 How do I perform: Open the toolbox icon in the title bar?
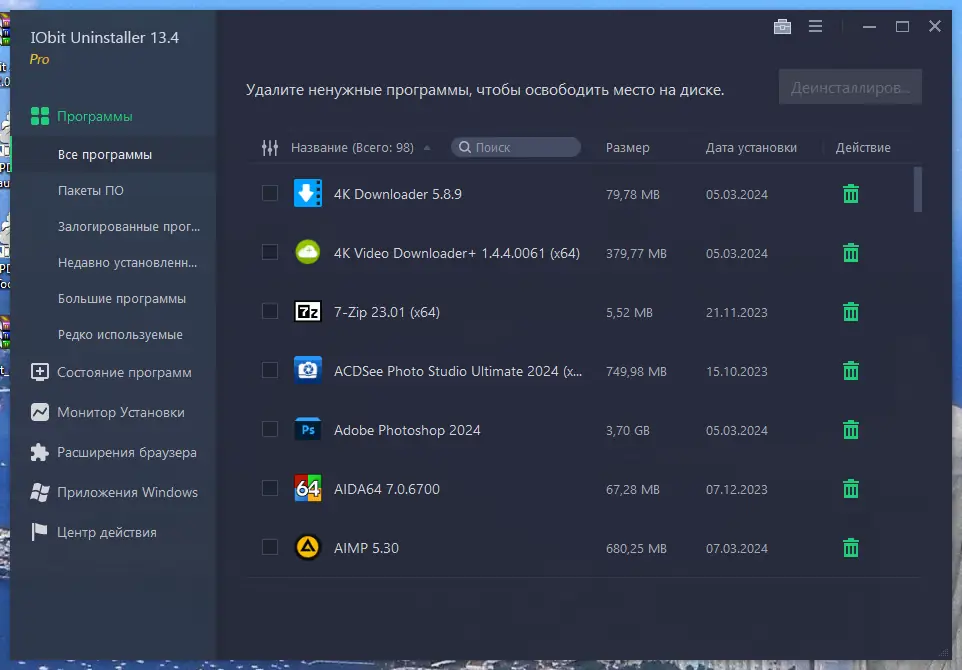pyautogui.click(x=783, y=26)
